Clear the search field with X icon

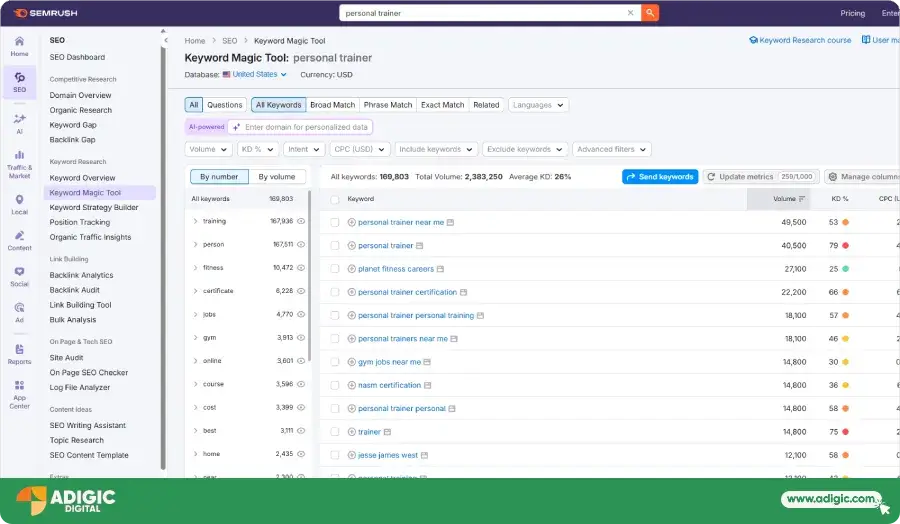[630, 13]
